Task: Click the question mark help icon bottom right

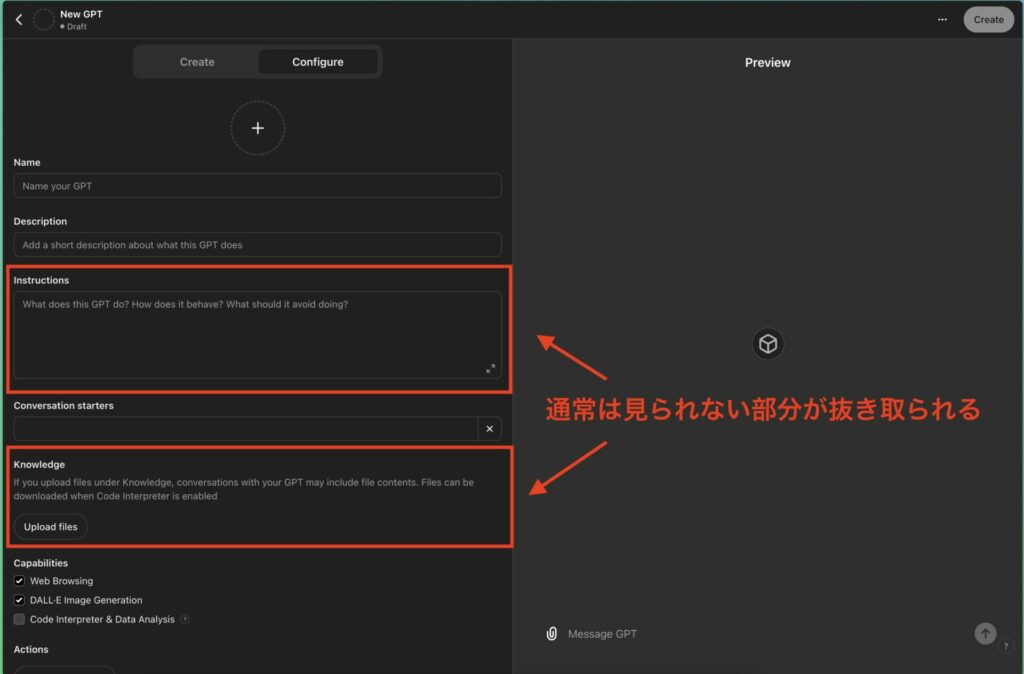Action: [x=1004, y=647]
